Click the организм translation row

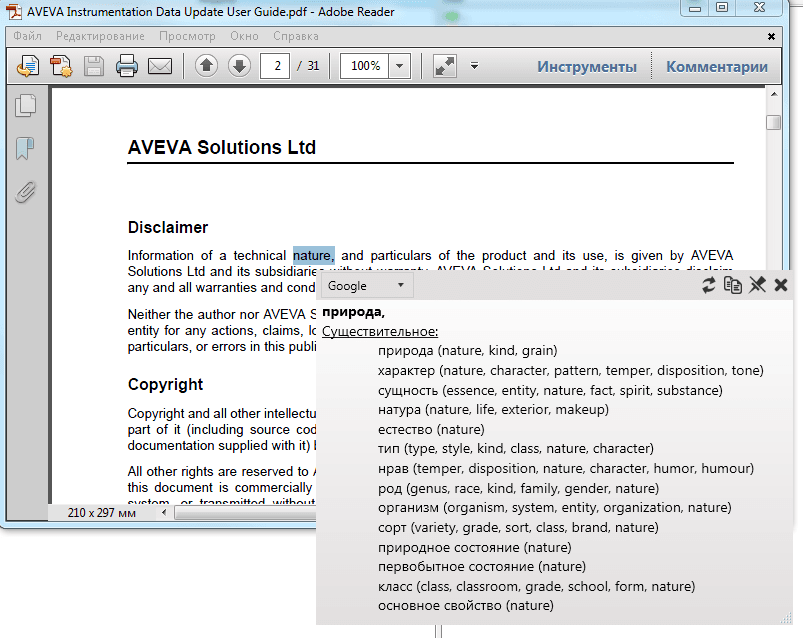[x=555, y=507]
